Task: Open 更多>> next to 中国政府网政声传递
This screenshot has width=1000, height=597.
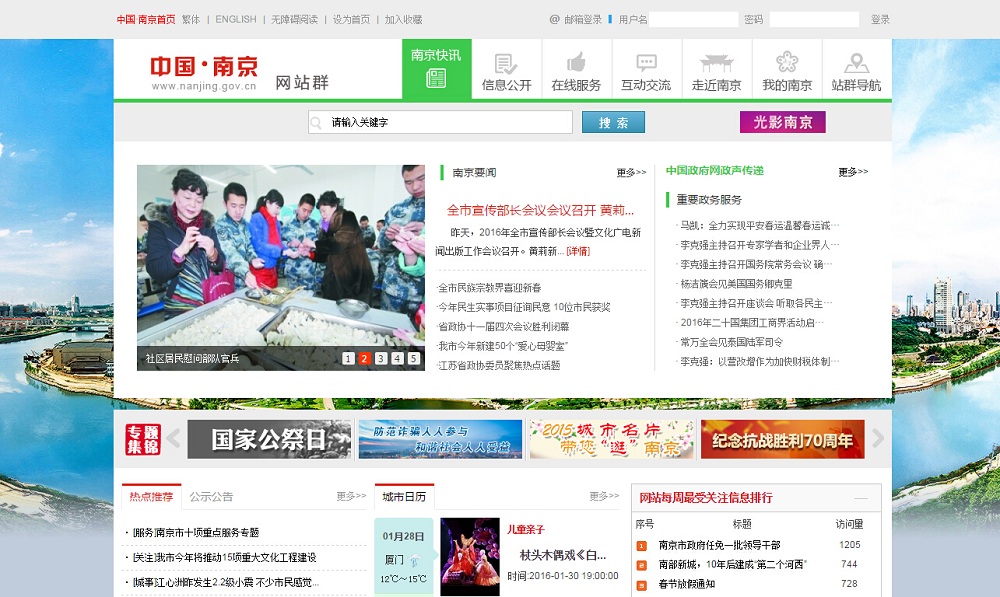Action: point(853,172)
